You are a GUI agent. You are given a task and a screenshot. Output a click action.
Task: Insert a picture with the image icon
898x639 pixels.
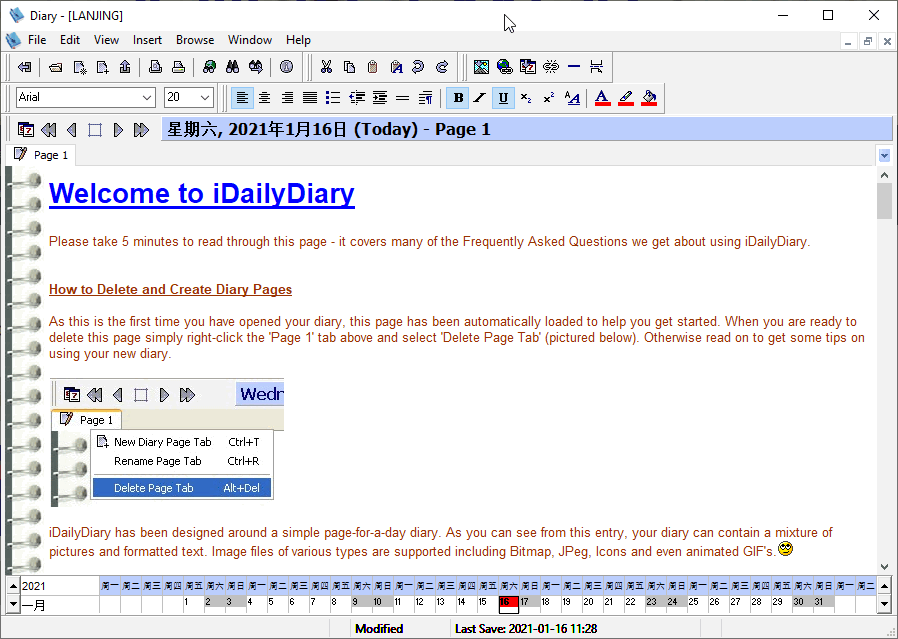click(481, 67)
